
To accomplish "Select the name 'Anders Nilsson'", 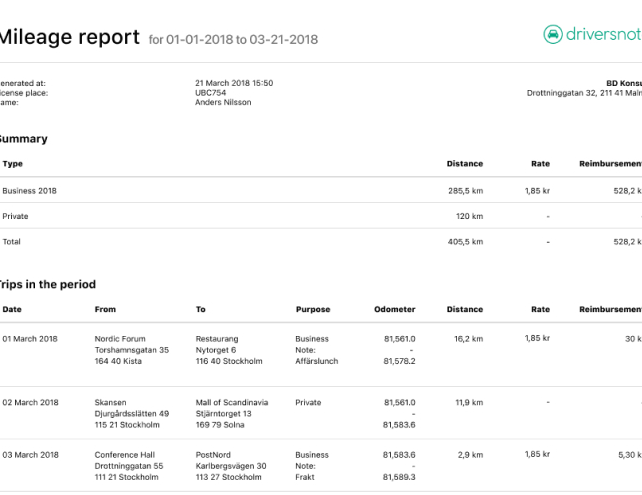I will pyautogui.click(x=223, y=102).
